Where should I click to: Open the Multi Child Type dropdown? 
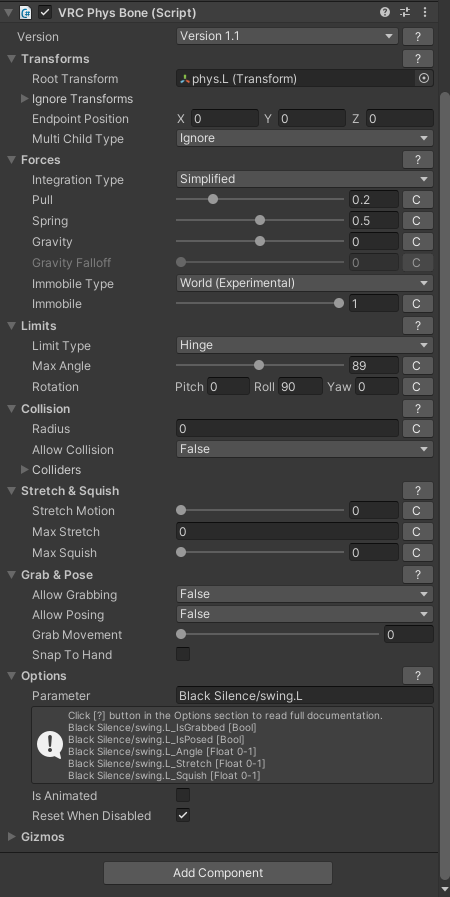pyautogui.click(x=304, y=138)
